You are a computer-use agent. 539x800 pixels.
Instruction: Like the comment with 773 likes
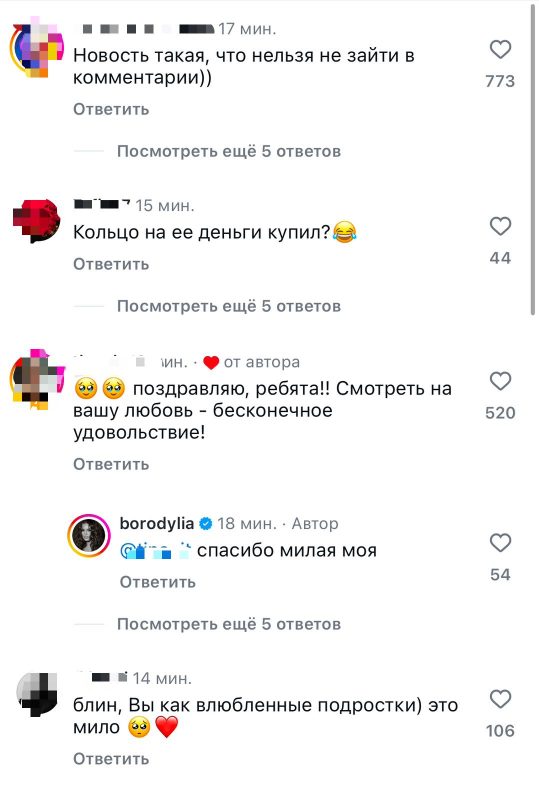500,49
